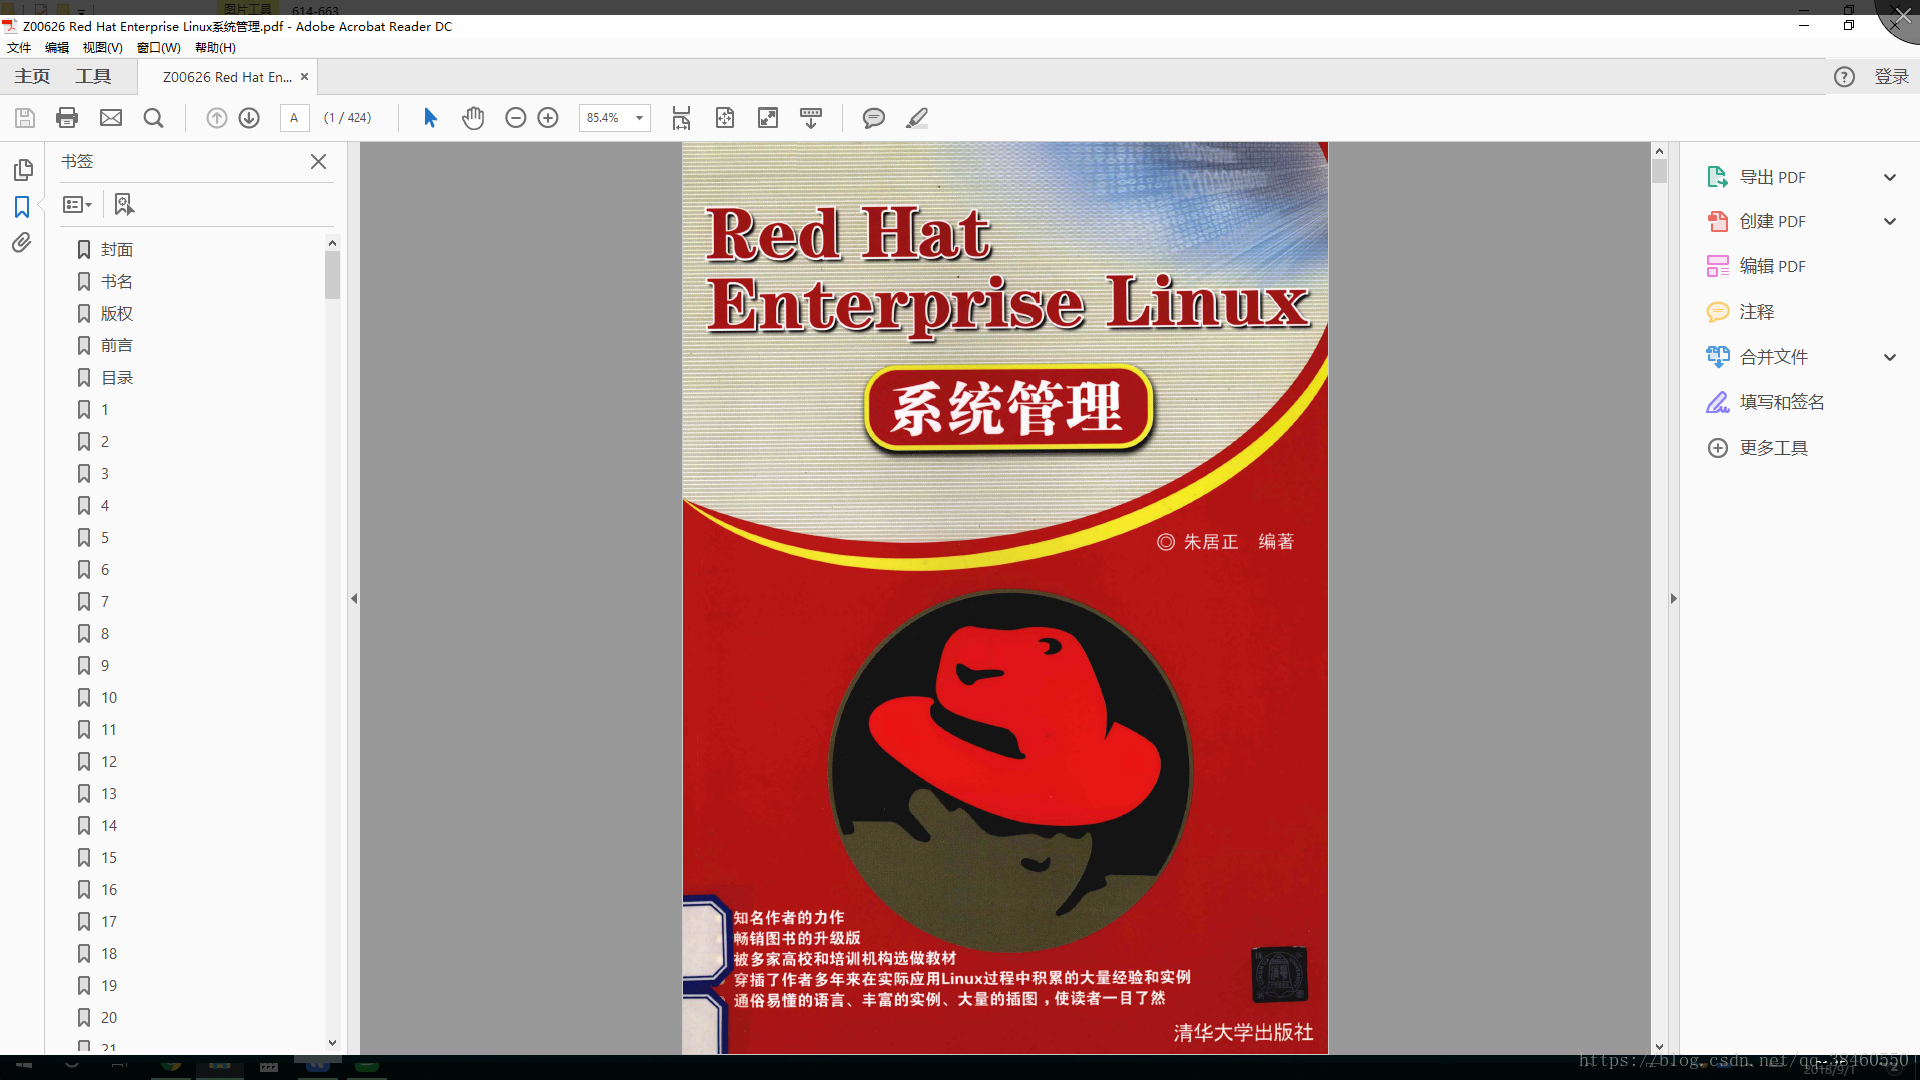This screenshot has width=1920, height=1080.
Task: Open the Find text magnifier
Action: coord(153,118)
